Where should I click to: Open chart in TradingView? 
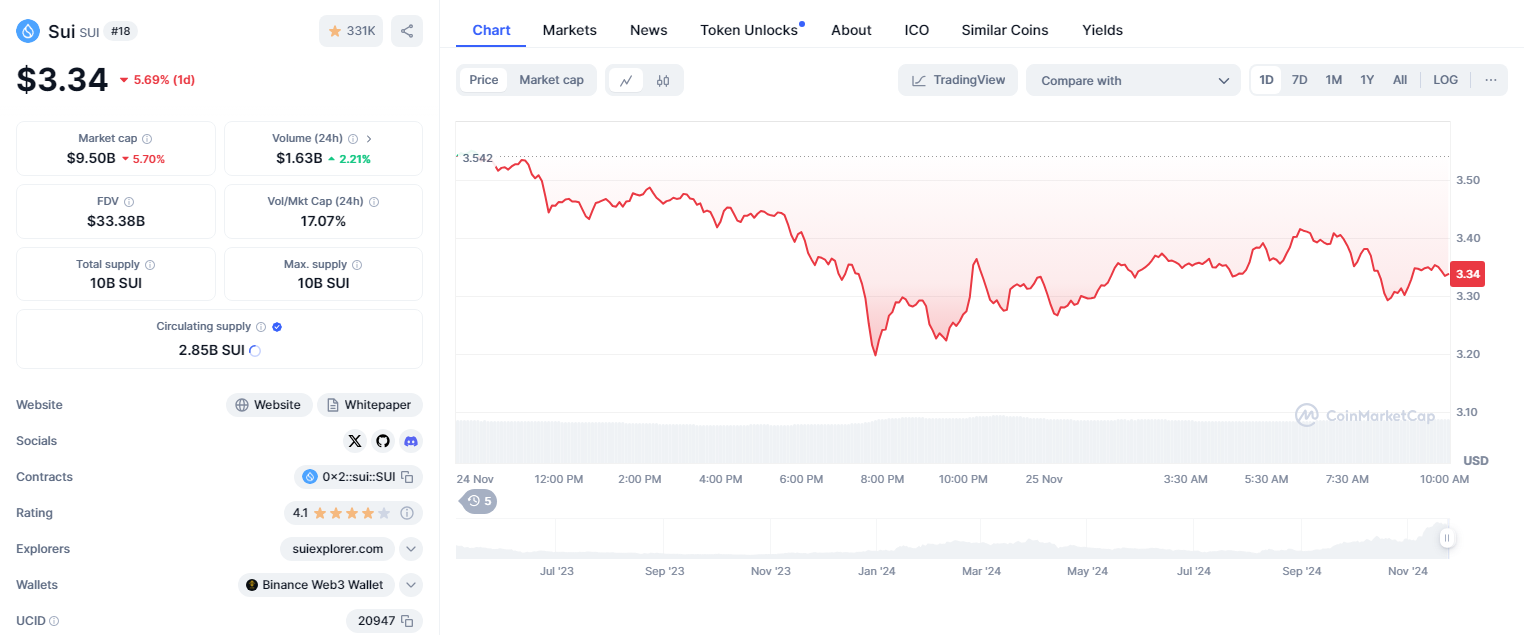957,79
